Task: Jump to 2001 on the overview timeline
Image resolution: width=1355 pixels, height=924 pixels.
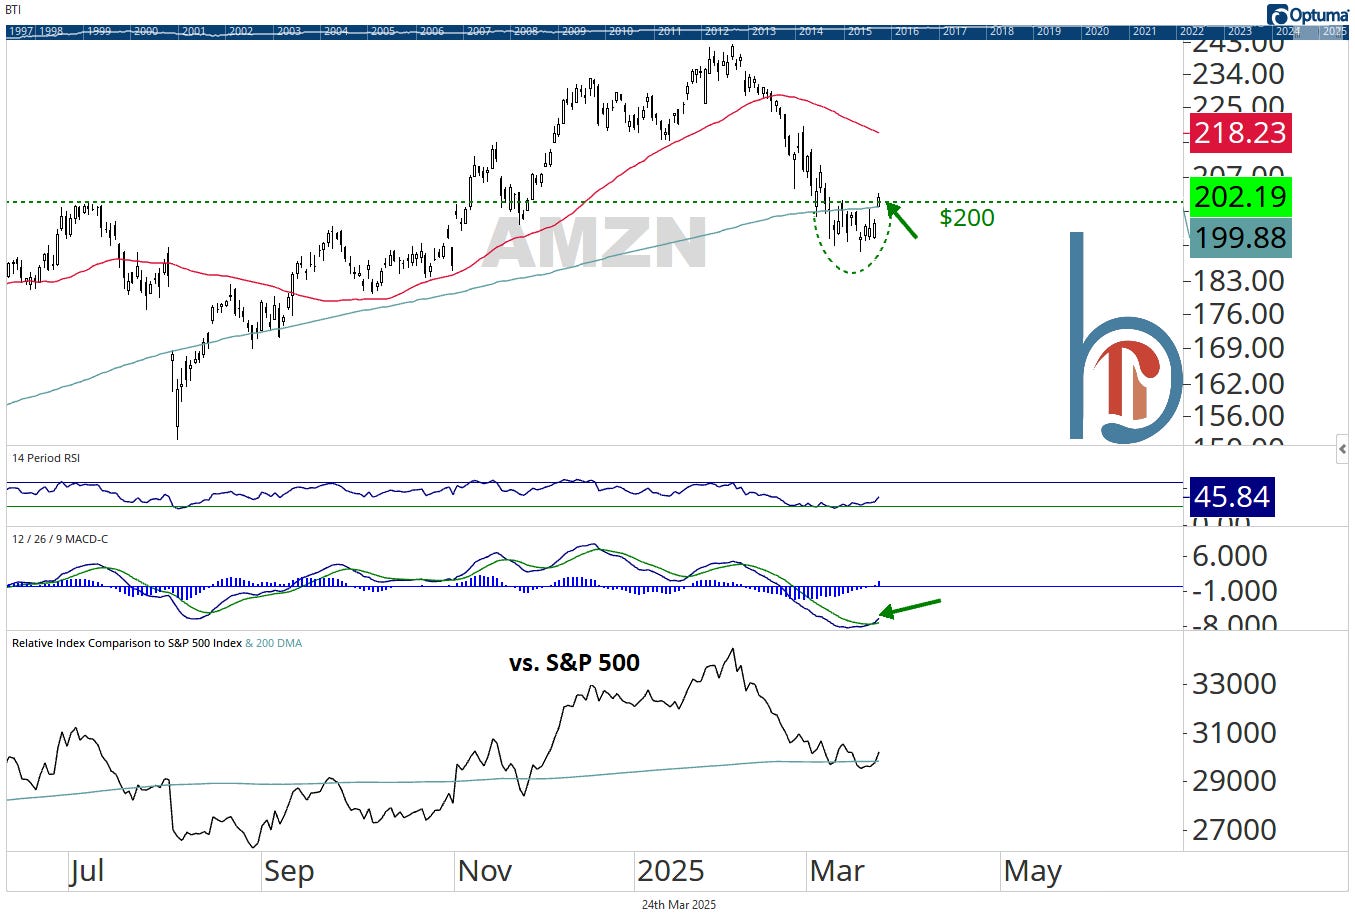Action: [x=194, y=31]
